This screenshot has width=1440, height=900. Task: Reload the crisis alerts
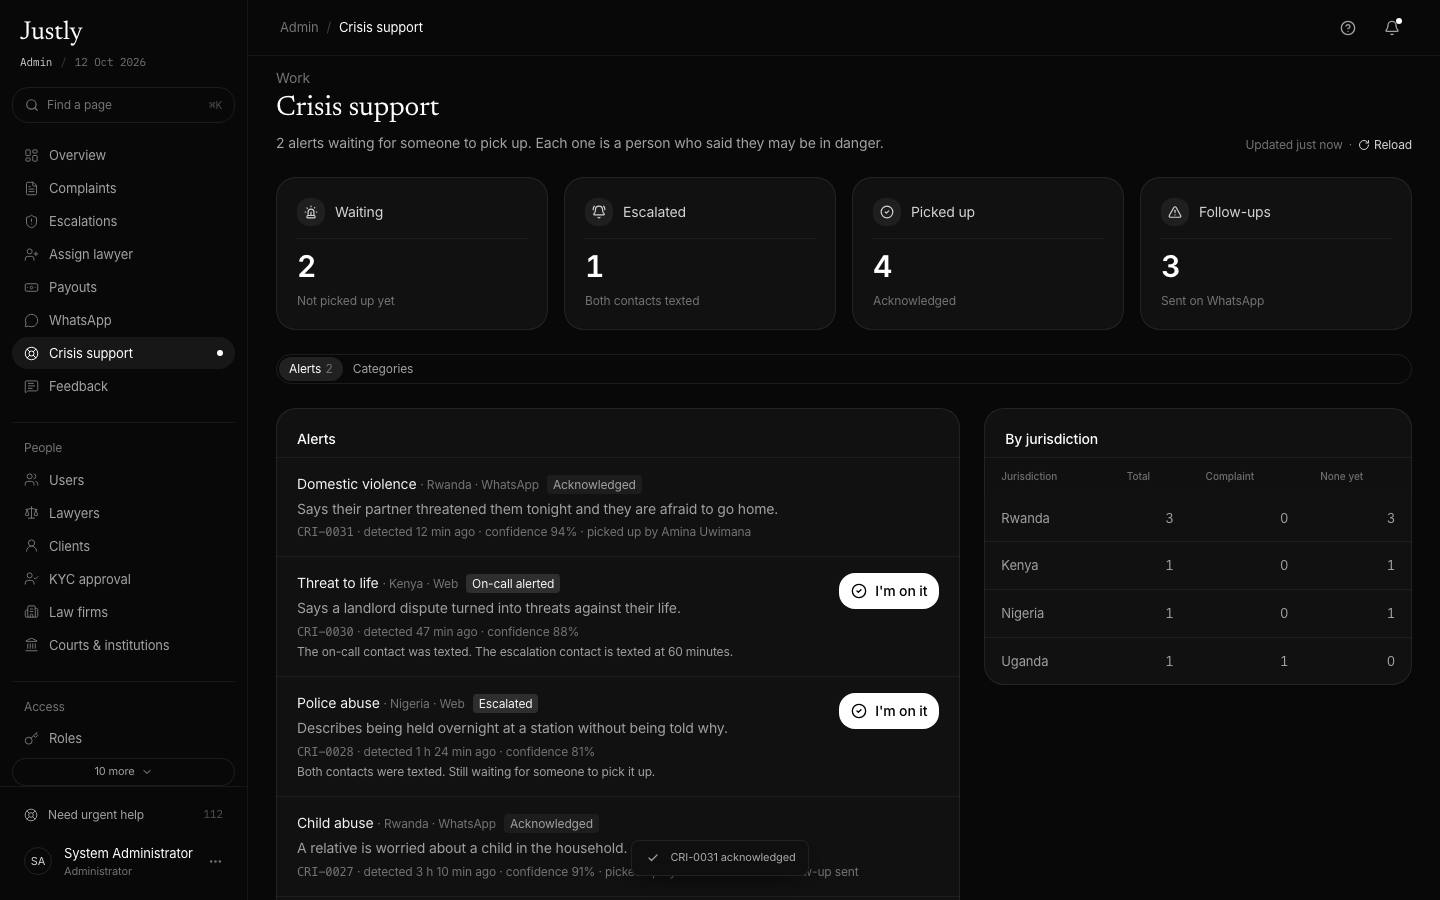[x=1385, y=145]
